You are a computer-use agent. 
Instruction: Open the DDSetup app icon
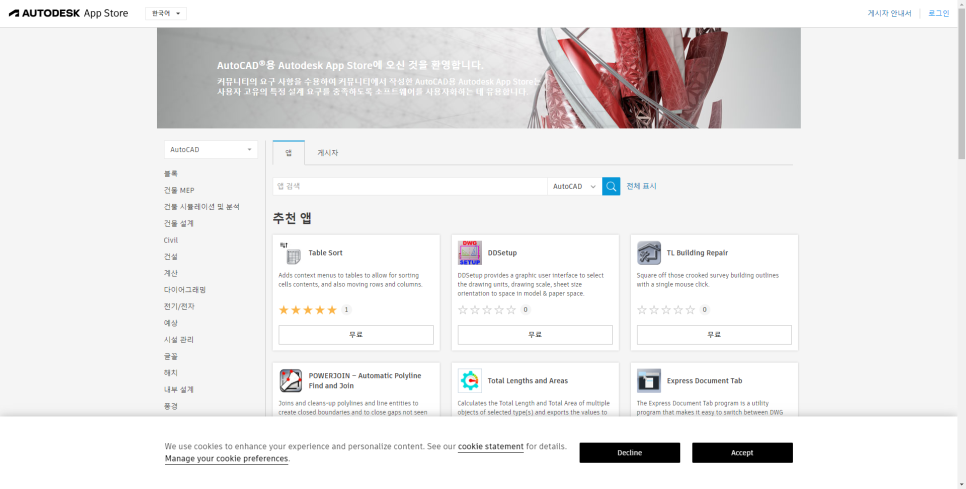[x=470, y=253]
